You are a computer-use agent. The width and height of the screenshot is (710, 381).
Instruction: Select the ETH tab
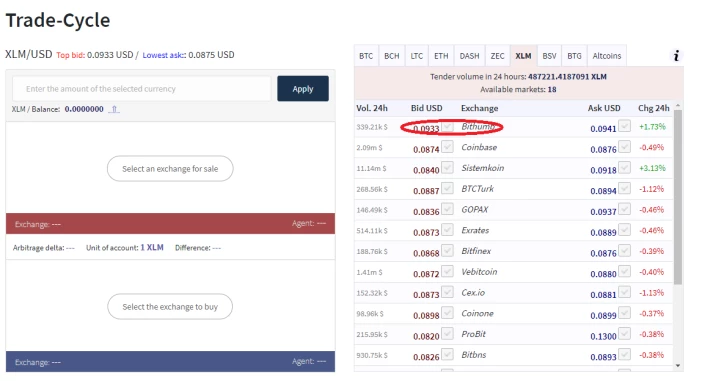(441, 56)
